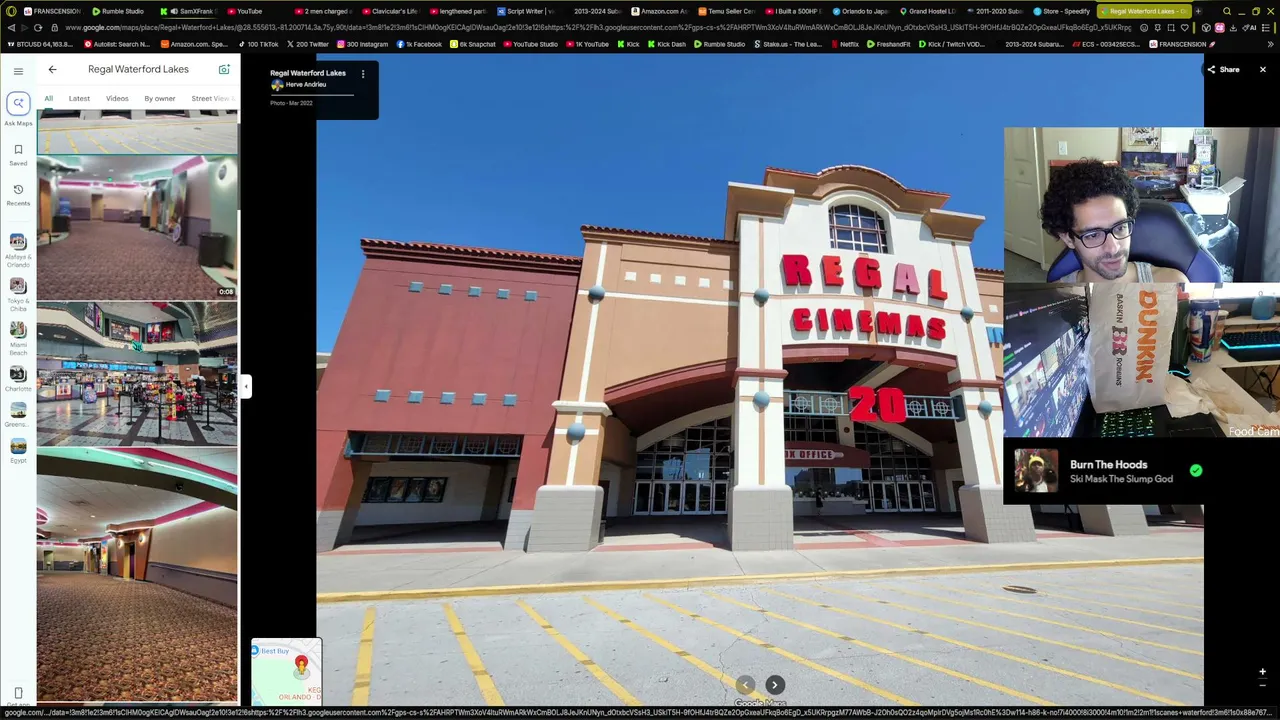Image resolution: width=1280 pixels, height=720 pixels.
Task: Open the concession stand photo thumbnail
Action: click(x=137, y=374)
